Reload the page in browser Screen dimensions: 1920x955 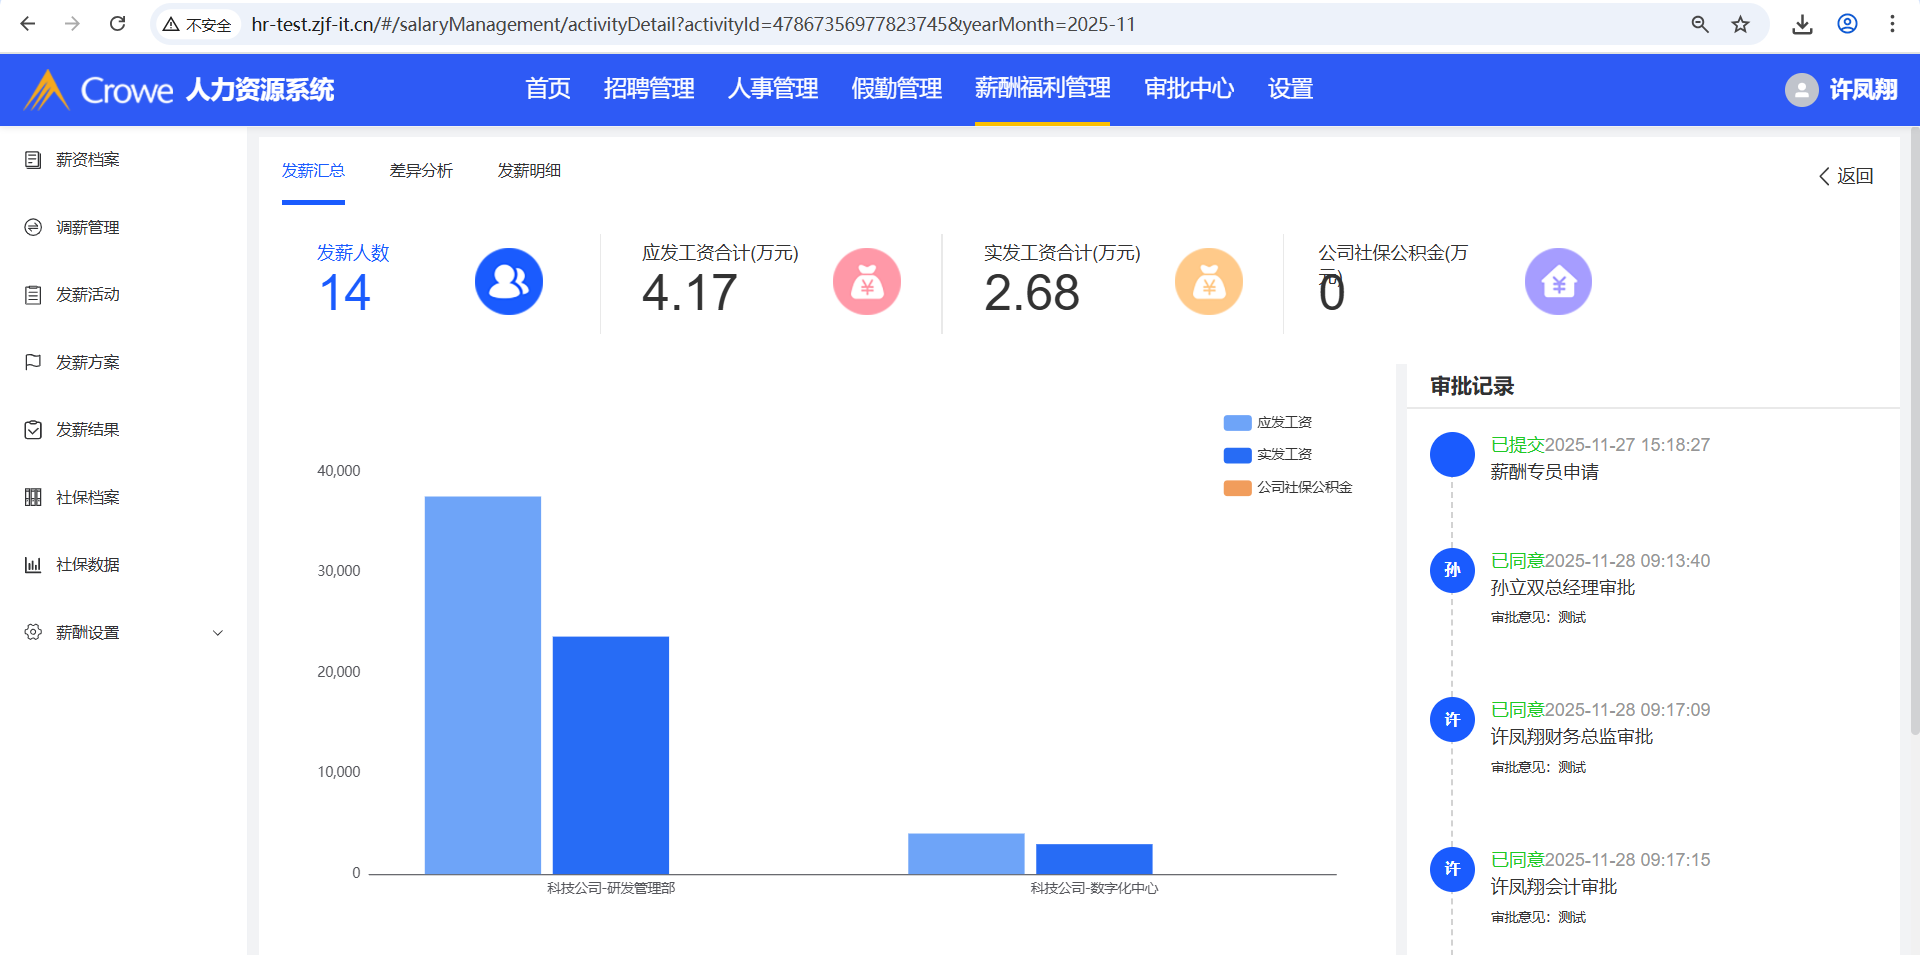117,24
